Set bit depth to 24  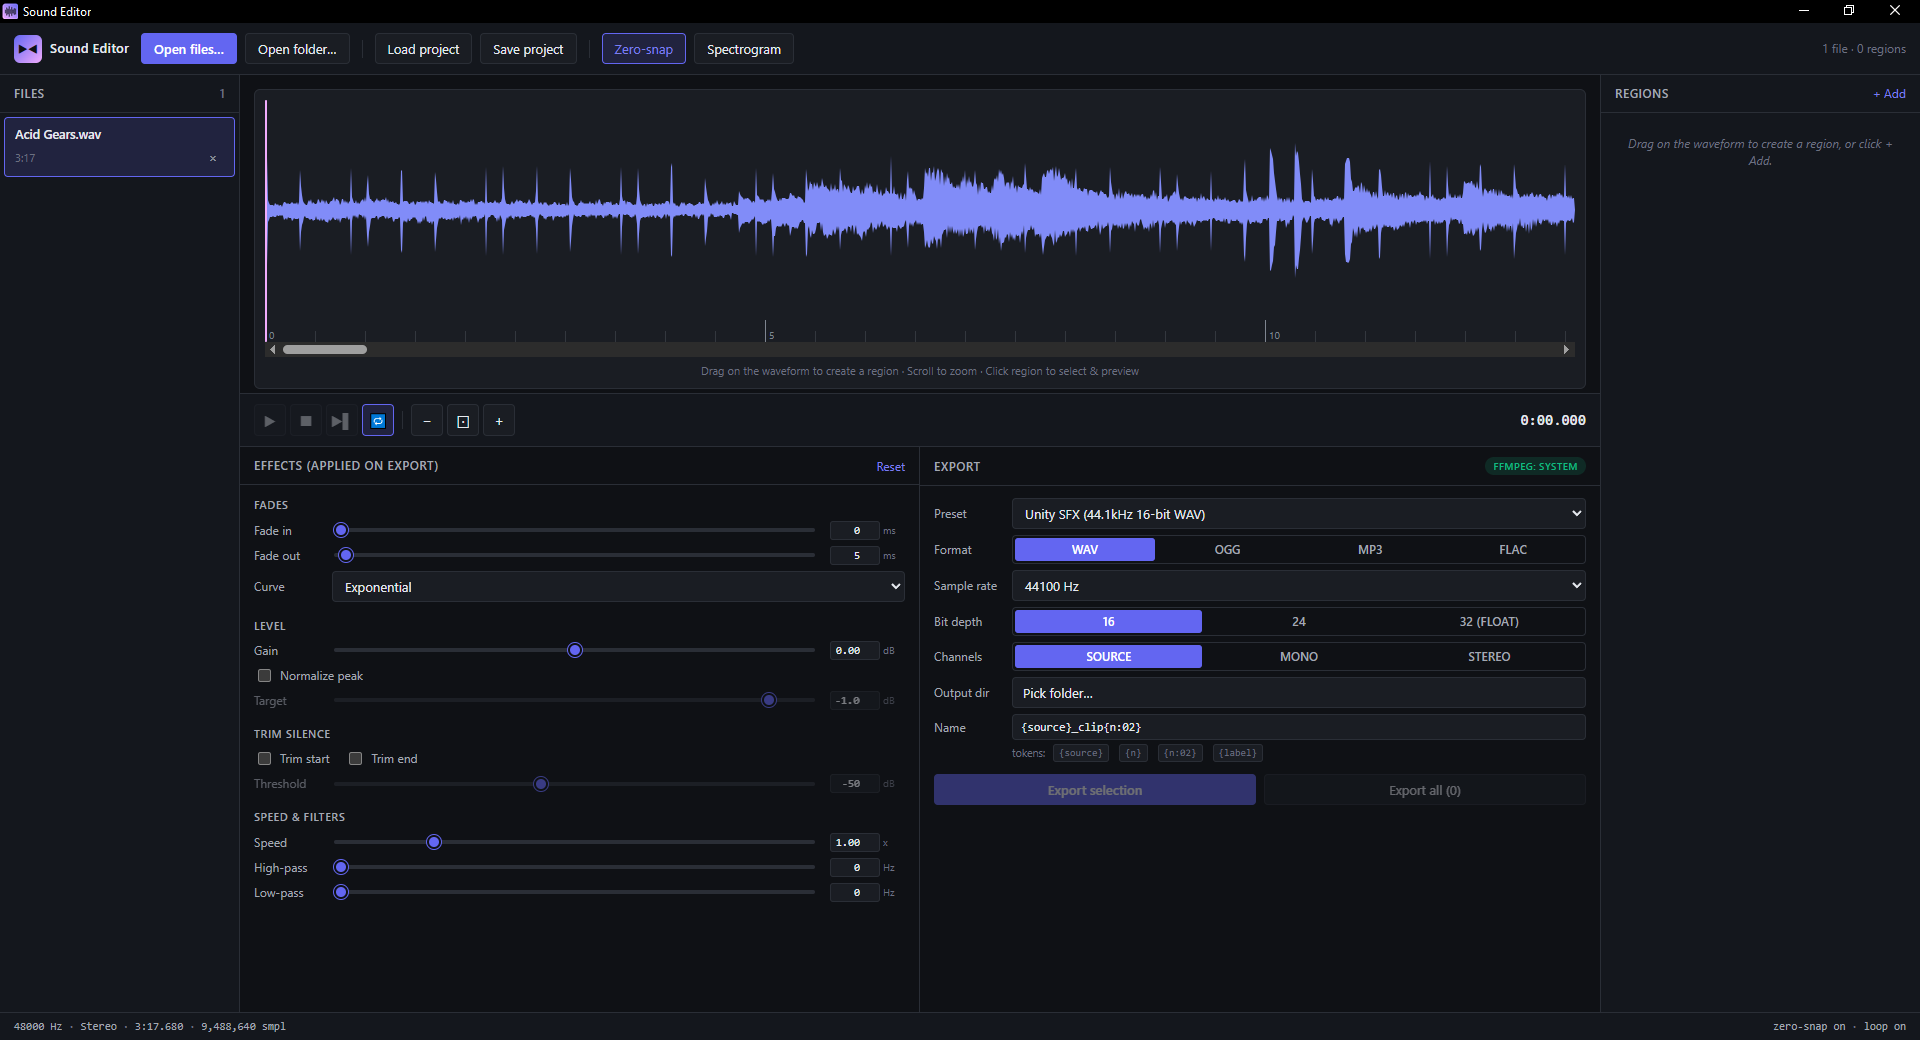(1299, 622)
